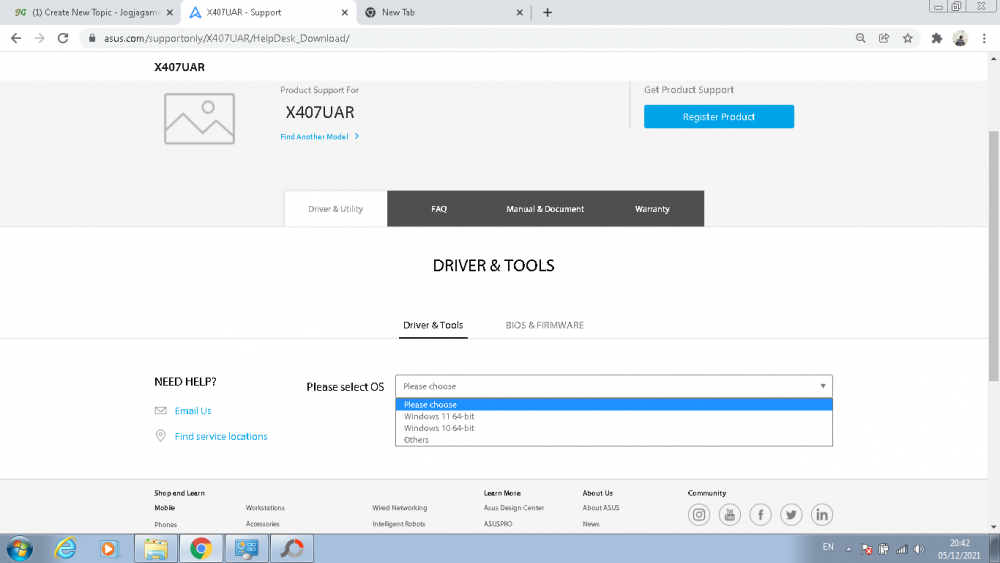Click the Email Us link
The image size is (1000, 563).
(x=193, y=411)
